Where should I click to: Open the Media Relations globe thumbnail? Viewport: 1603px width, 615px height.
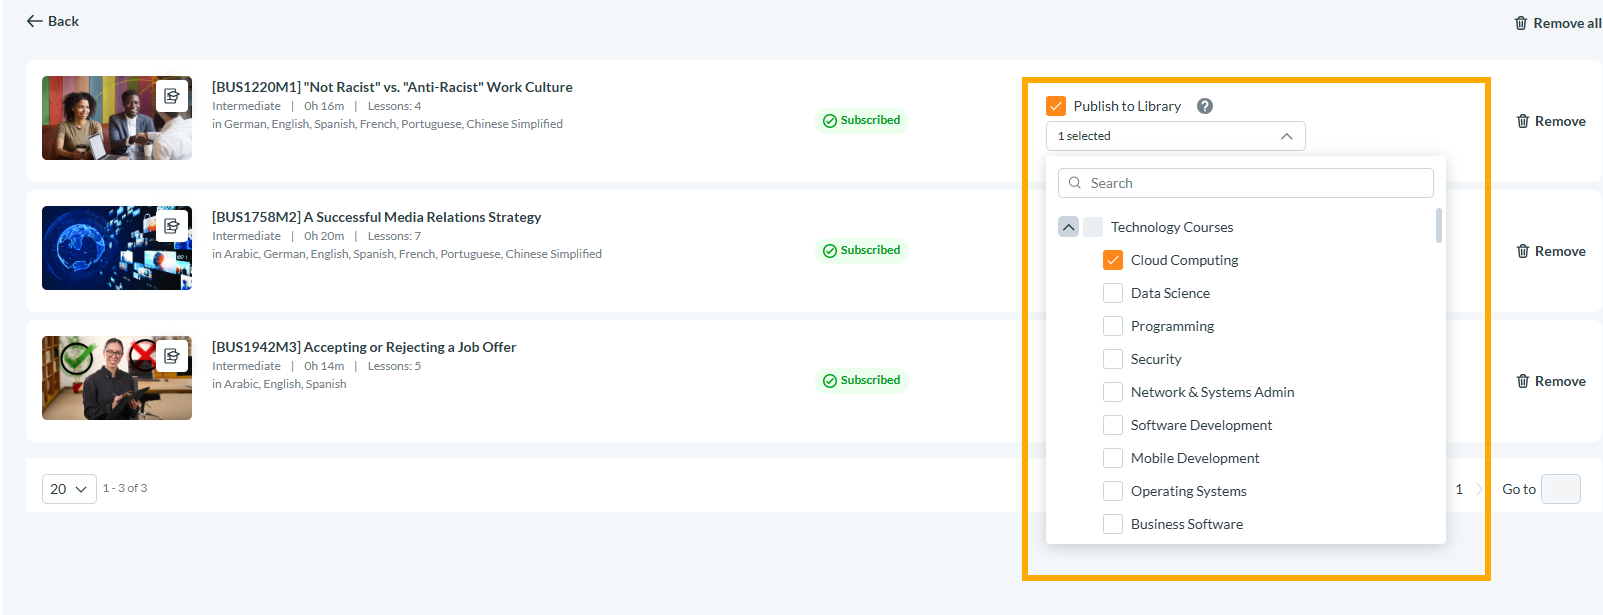[x=117, y=248]
